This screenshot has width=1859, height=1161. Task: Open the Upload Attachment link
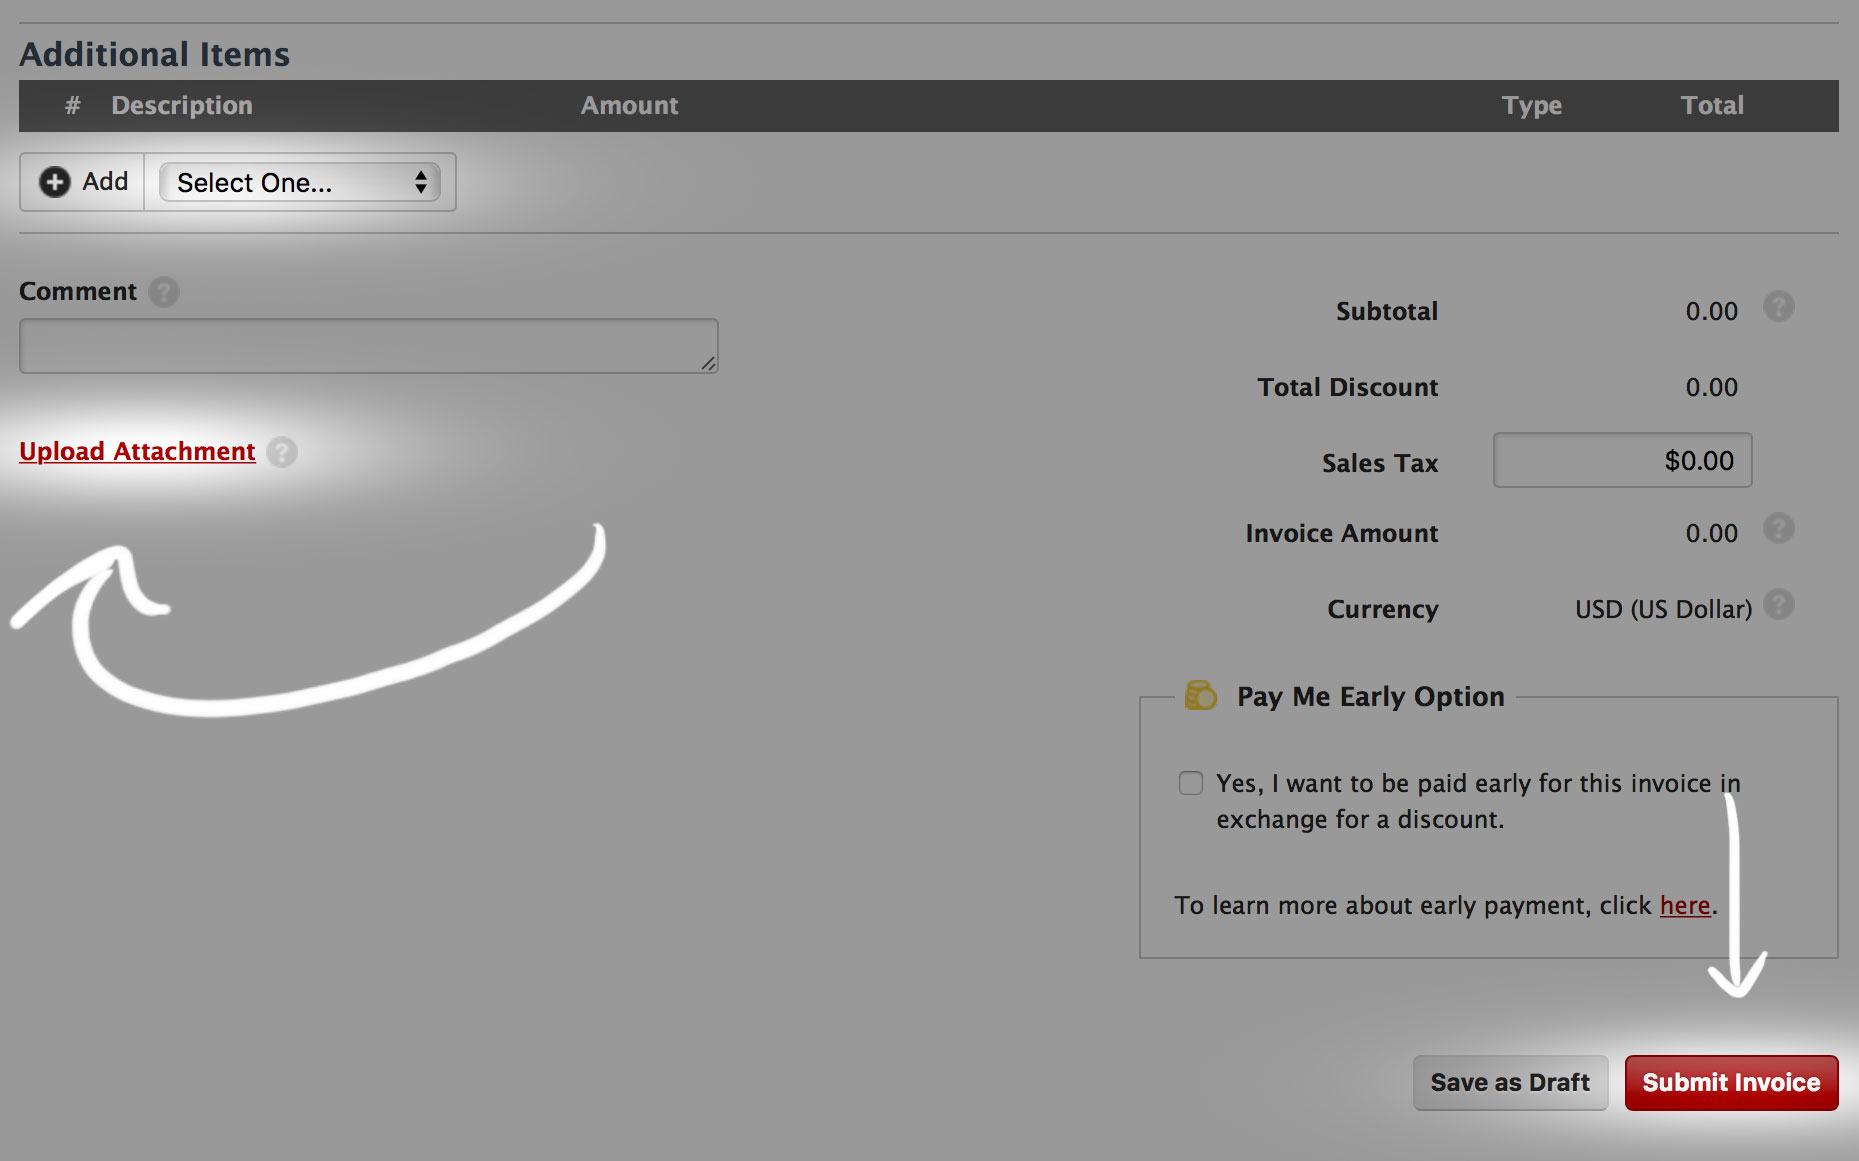(137, 451)
